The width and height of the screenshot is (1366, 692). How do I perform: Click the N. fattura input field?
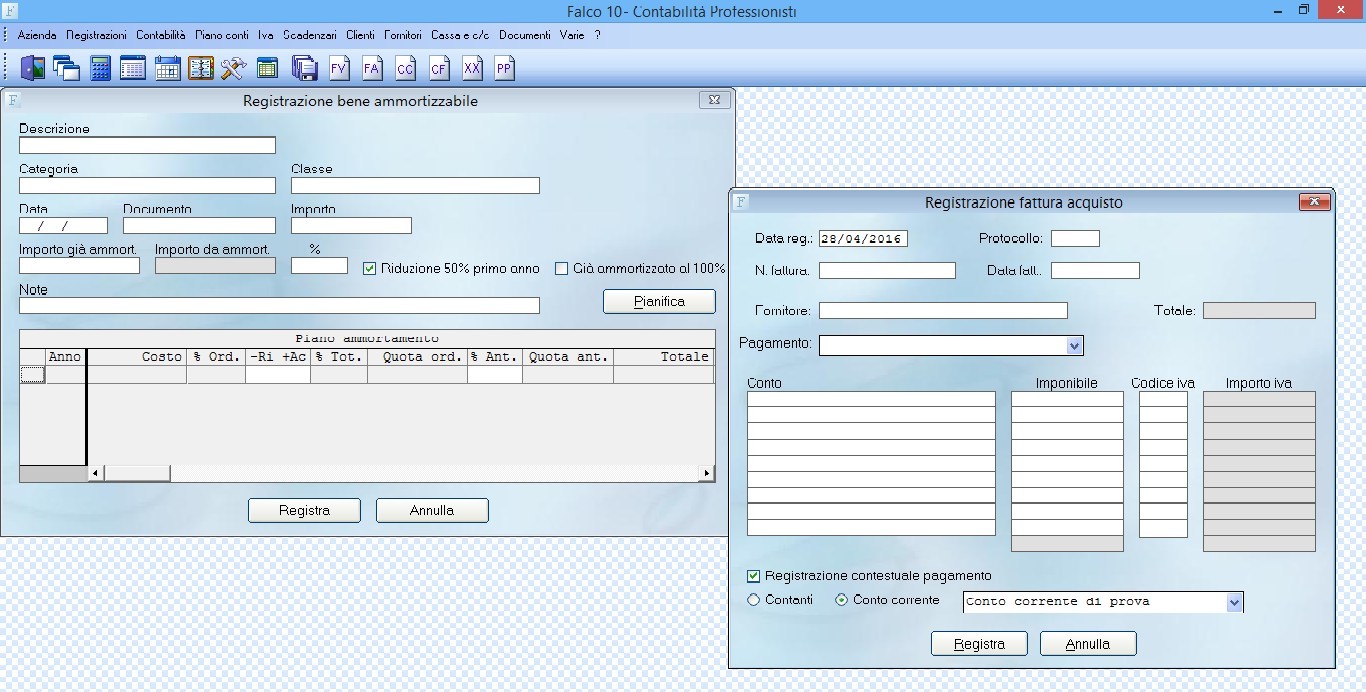887,270
